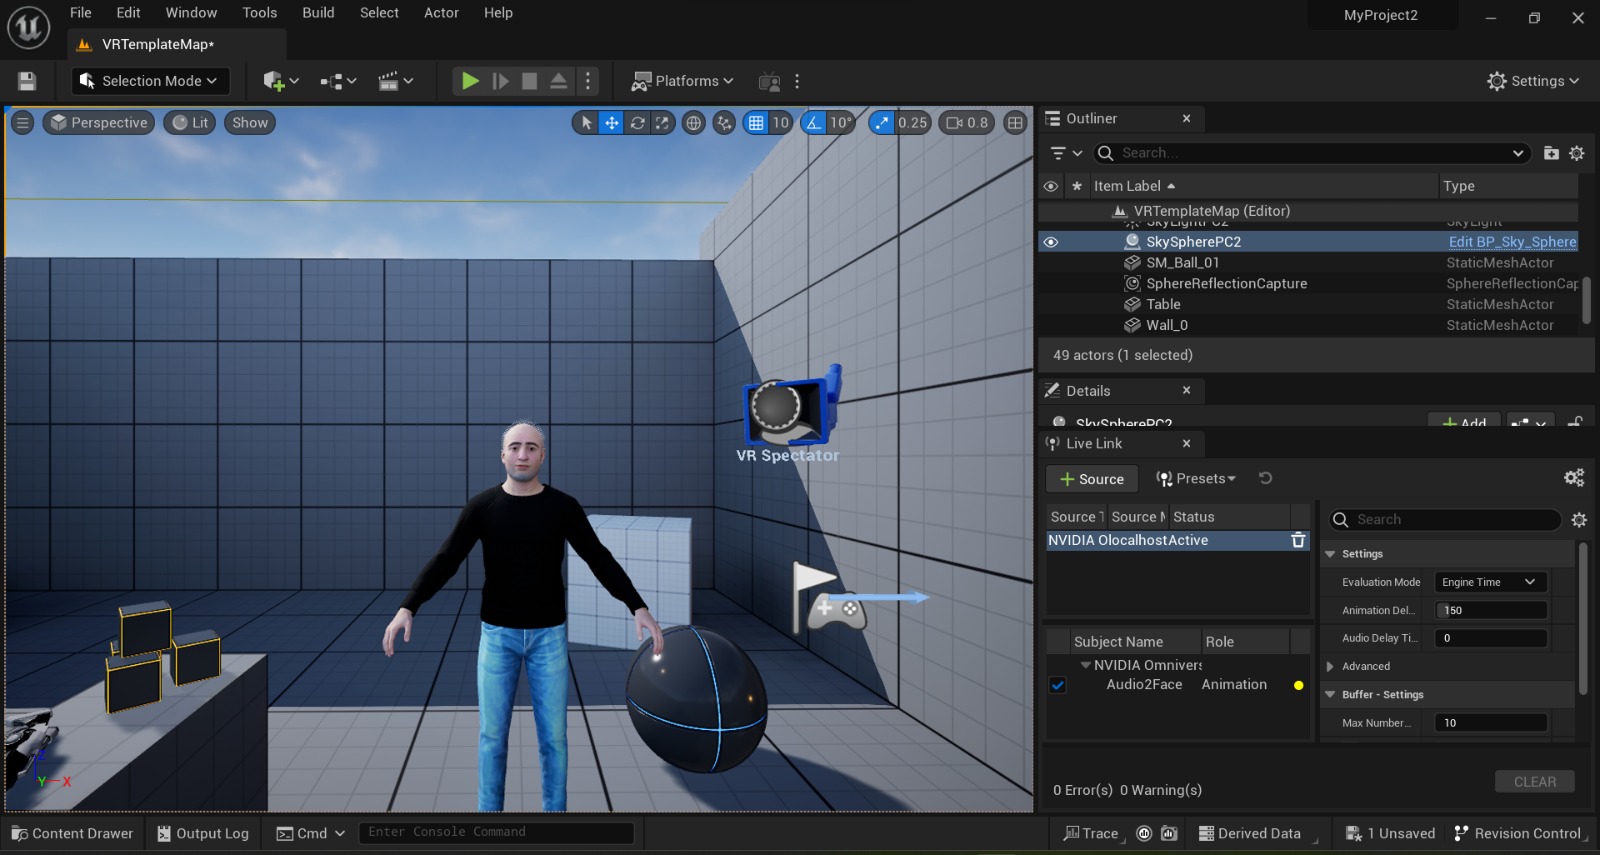The image size is (1600, 855).
Task: Toggle the Audio2Face subject checkbox
Action: point(1058,685)
